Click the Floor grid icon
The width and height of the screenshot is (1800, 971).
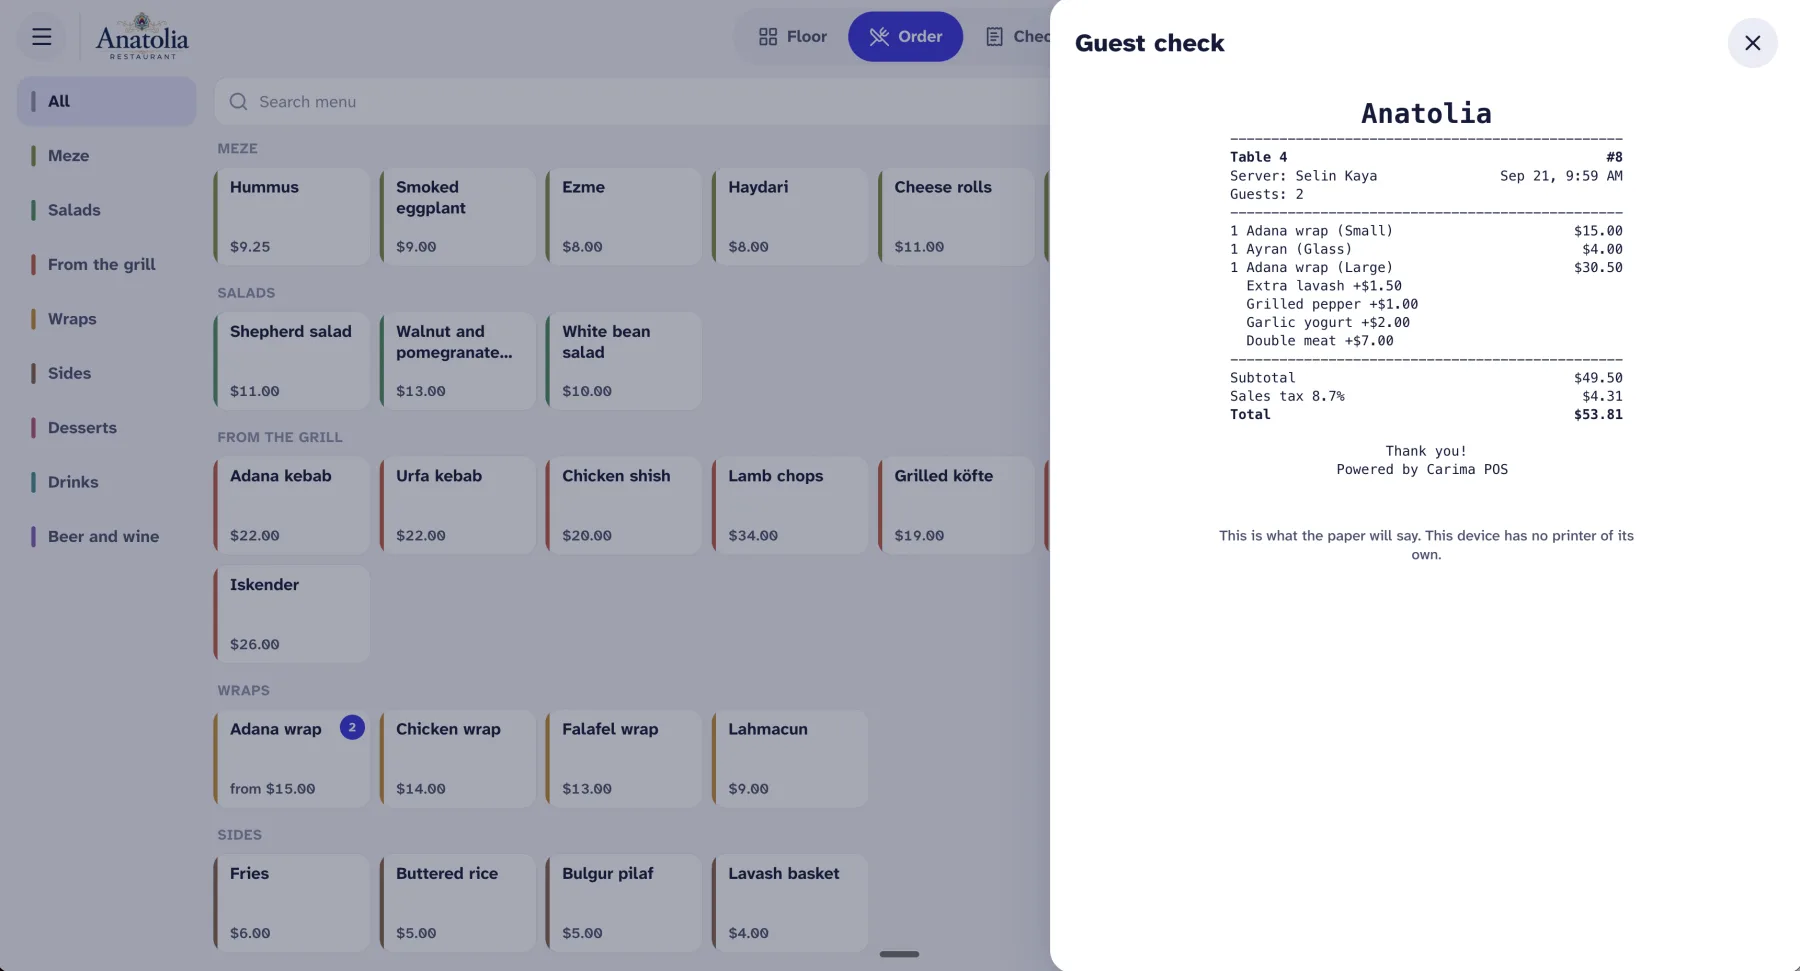768,37
